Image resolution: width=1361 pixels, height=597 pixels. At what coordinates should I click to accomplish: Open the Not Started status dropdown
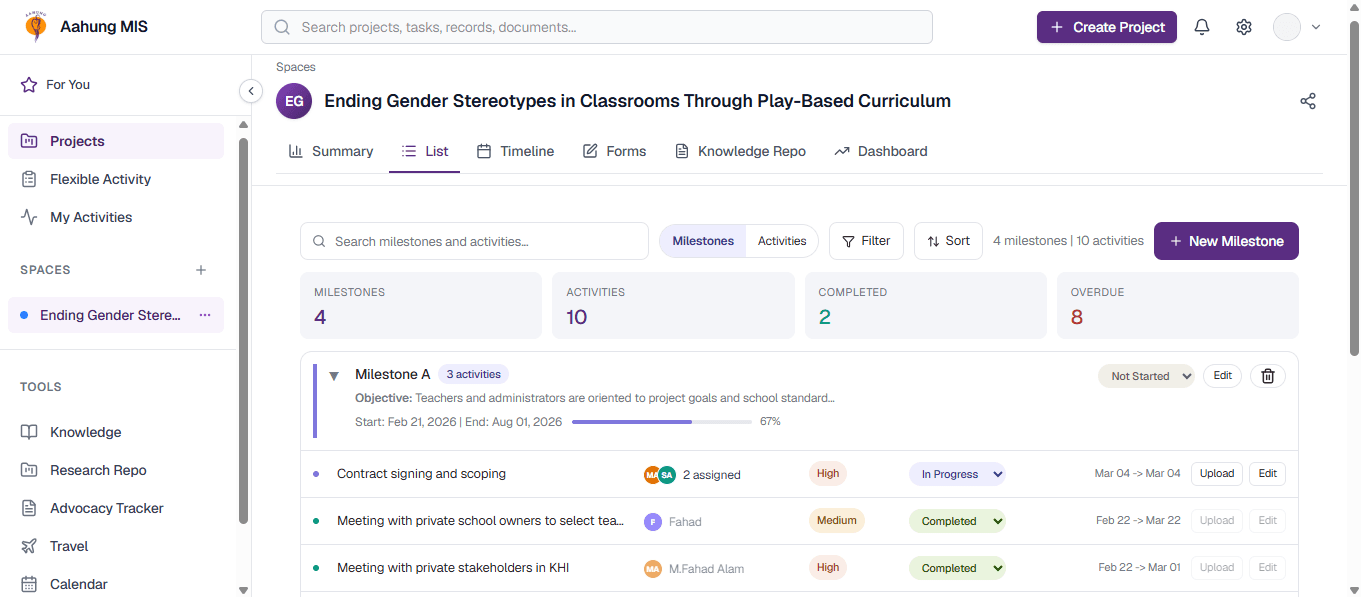pyautogui.click(x=1146, y=376)
